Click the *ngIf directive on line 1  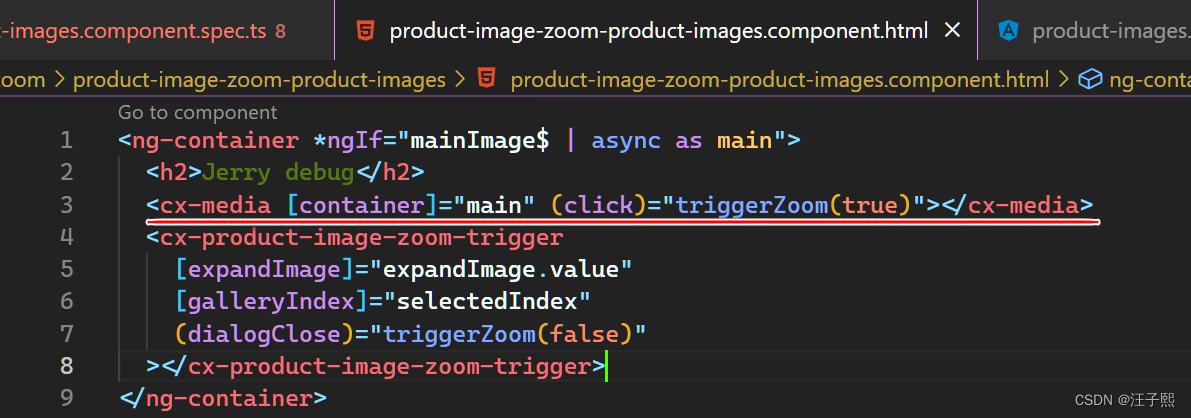348,140
